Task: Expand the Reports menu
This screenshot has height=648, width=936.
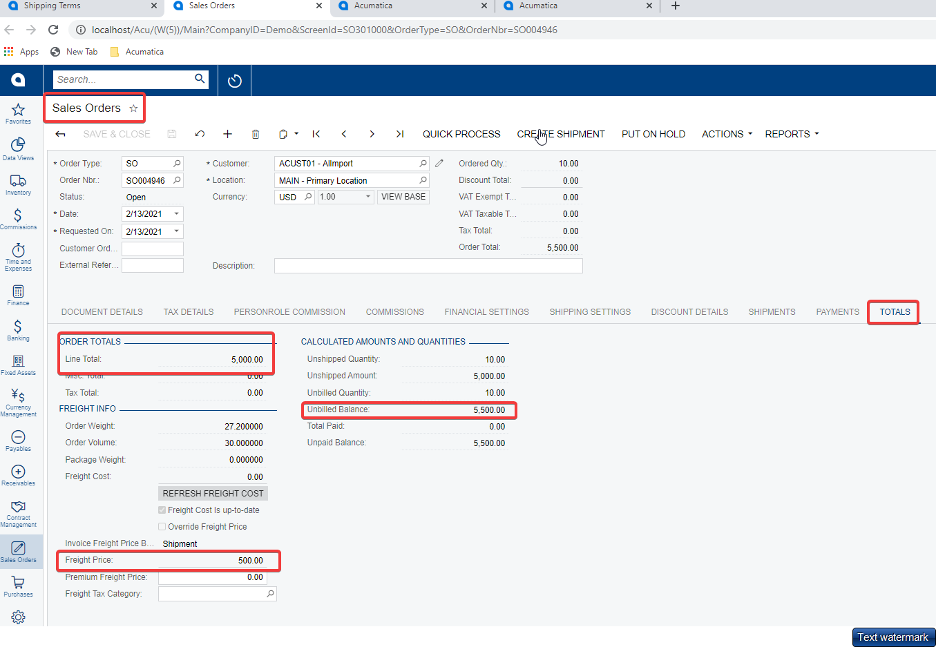Action: tap(791, 134)
